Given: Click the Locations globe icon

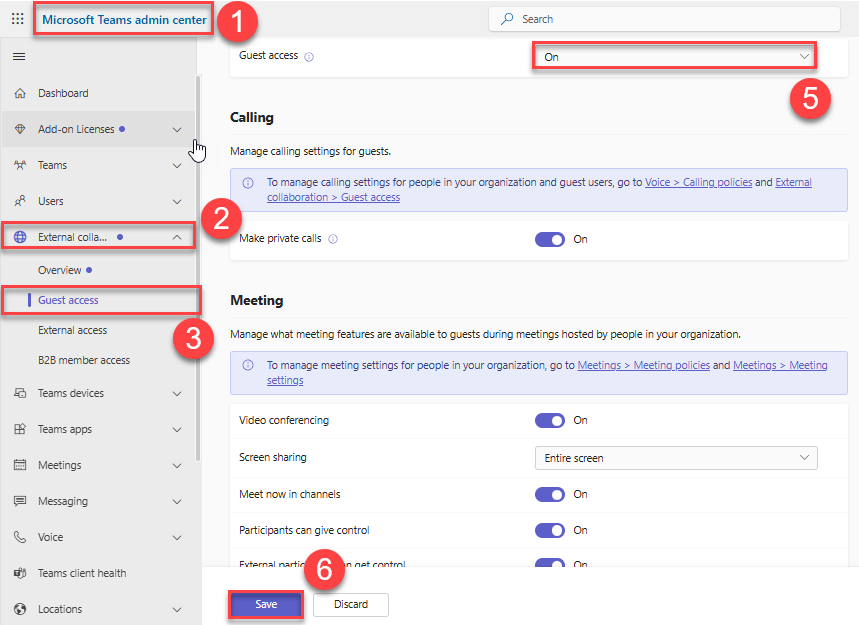Looking at the screenshot, I should coord(20,609).
